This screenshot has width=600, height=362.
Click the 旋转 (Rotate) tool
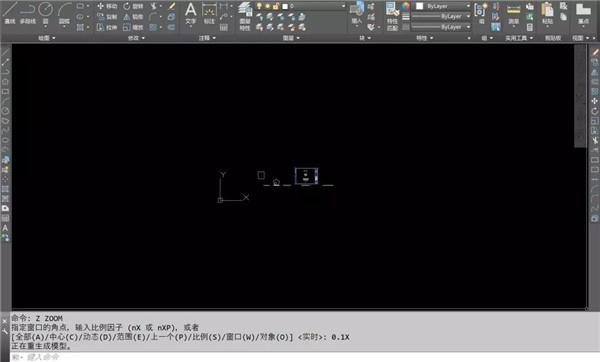pyautogui.click(x=134, y=6)
